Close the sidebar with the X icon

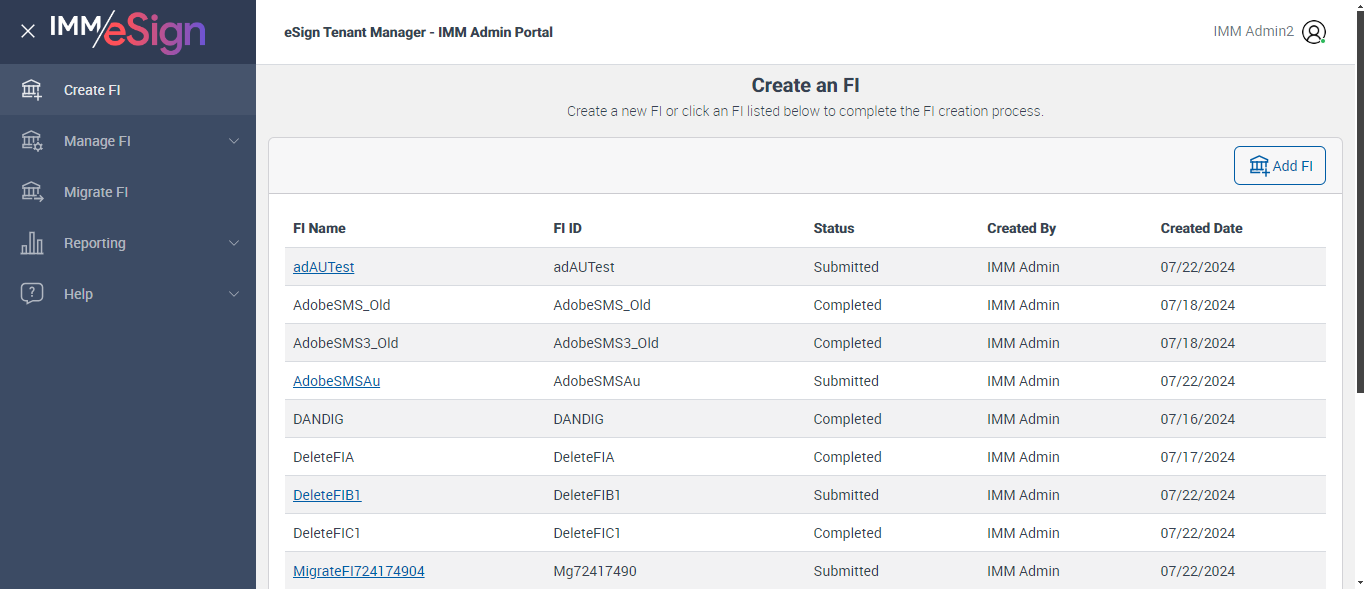point(28,31)
